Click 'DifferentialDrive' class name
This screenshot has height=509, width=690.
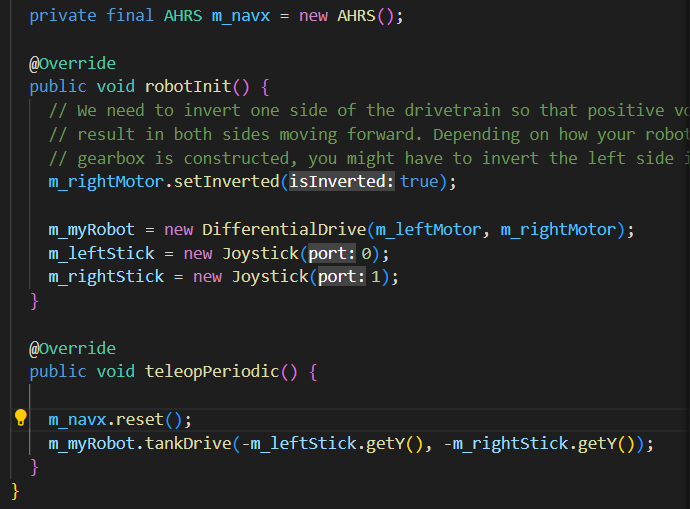[x=284, y=230]
